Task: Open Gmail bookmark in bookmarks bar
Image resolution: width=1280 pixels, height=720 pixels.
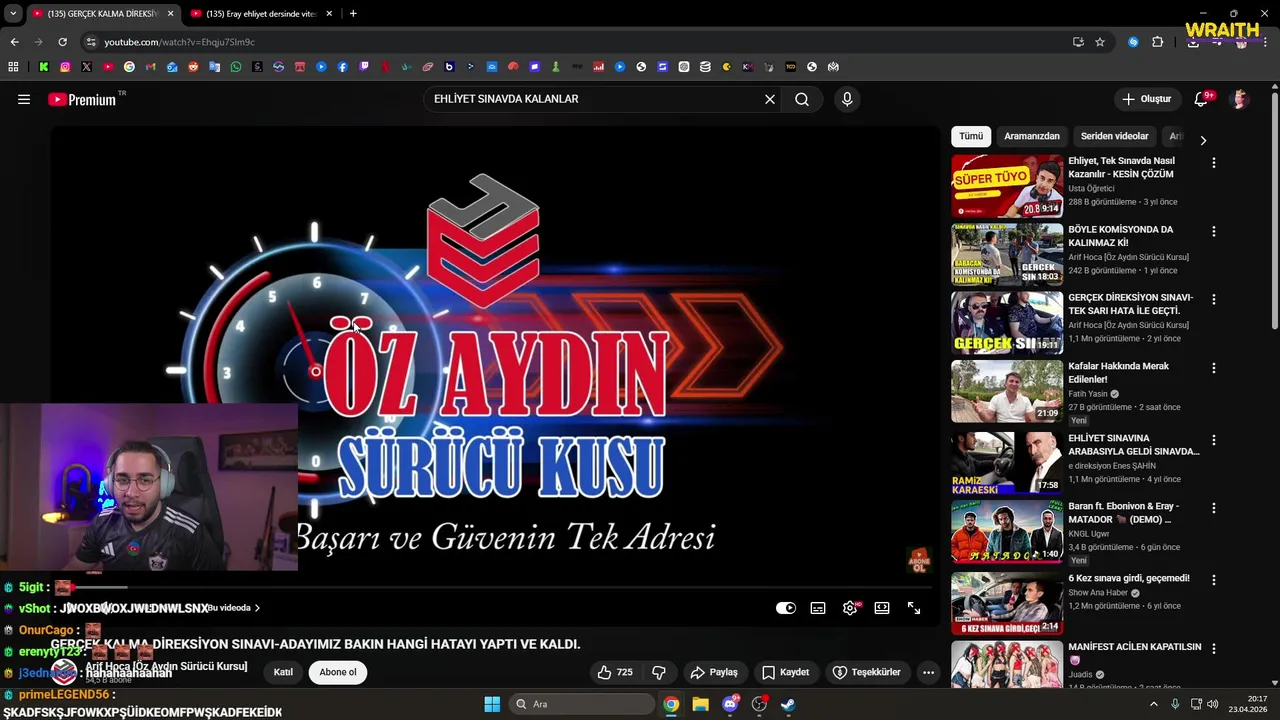Action: [x=151, y=67]
